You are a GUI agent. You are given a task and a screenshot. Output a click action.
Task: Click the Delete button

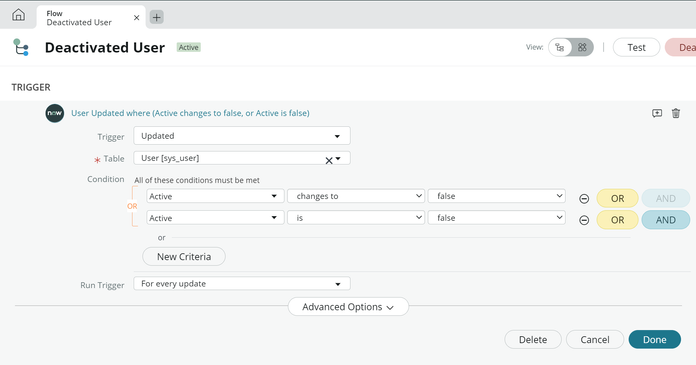(533, 340)
